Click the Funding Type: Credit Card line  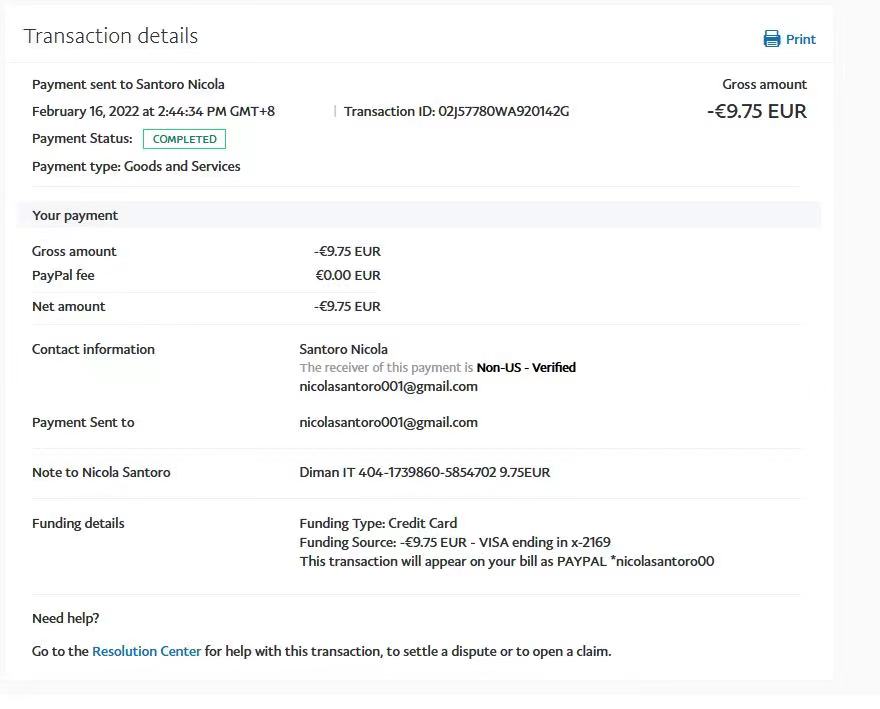pos(378,523)
